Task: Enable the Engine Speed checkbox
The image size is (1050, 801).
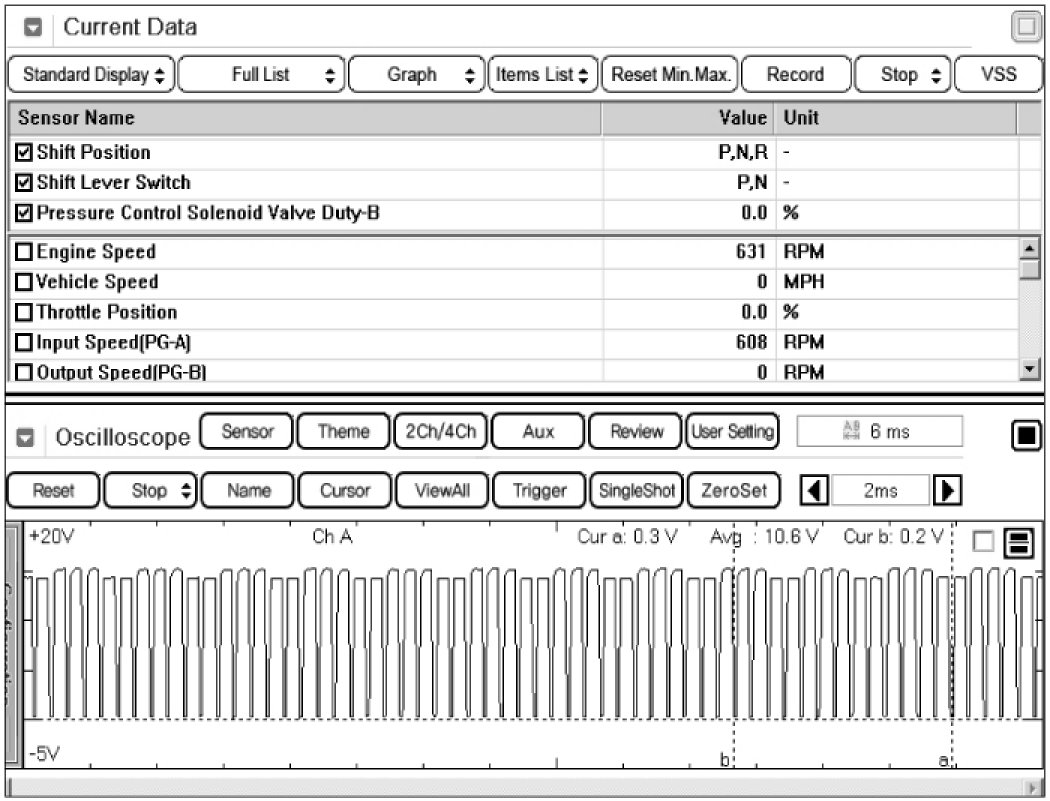Action: (x=25, y=252)
